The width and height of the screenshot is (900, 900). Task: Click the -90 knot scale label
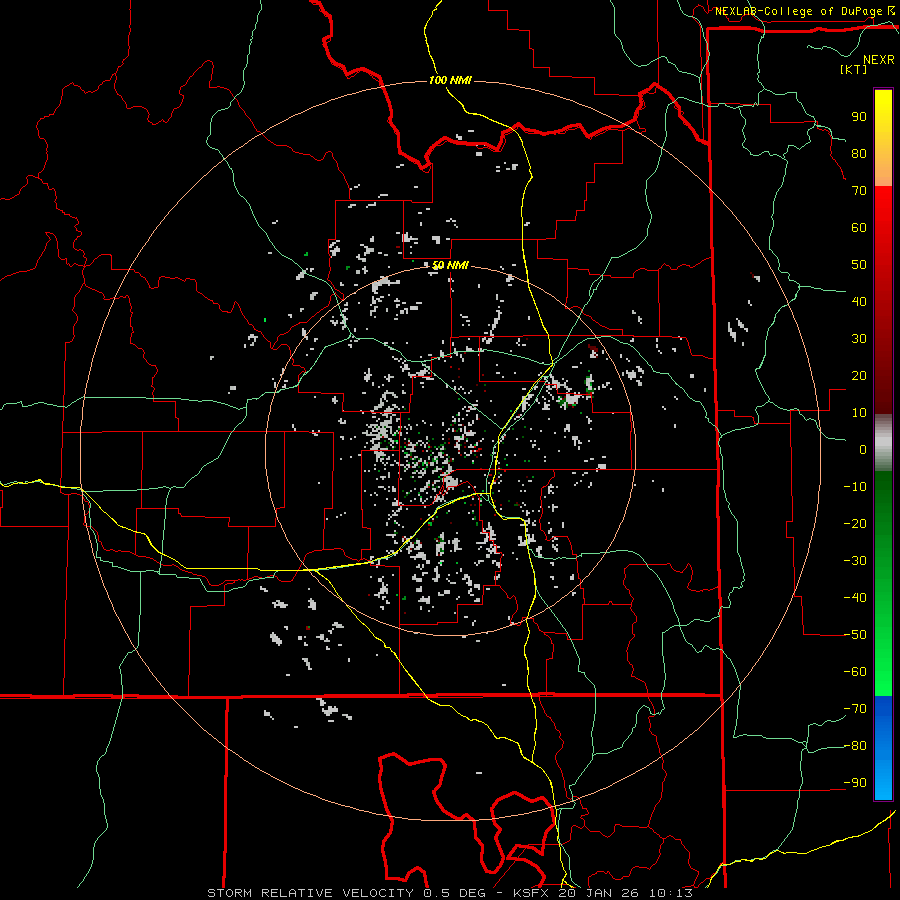coord(855,783)
